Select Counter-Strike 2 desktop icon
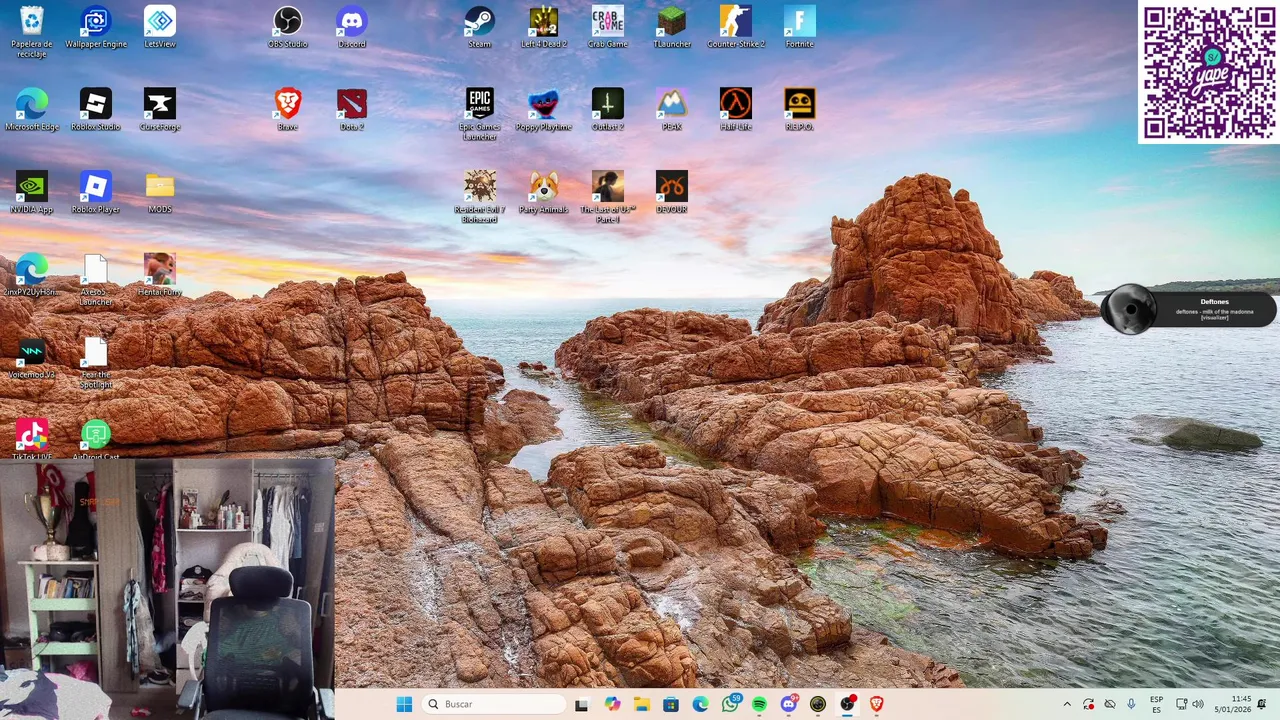1280x720 pixels. point(736,27)
